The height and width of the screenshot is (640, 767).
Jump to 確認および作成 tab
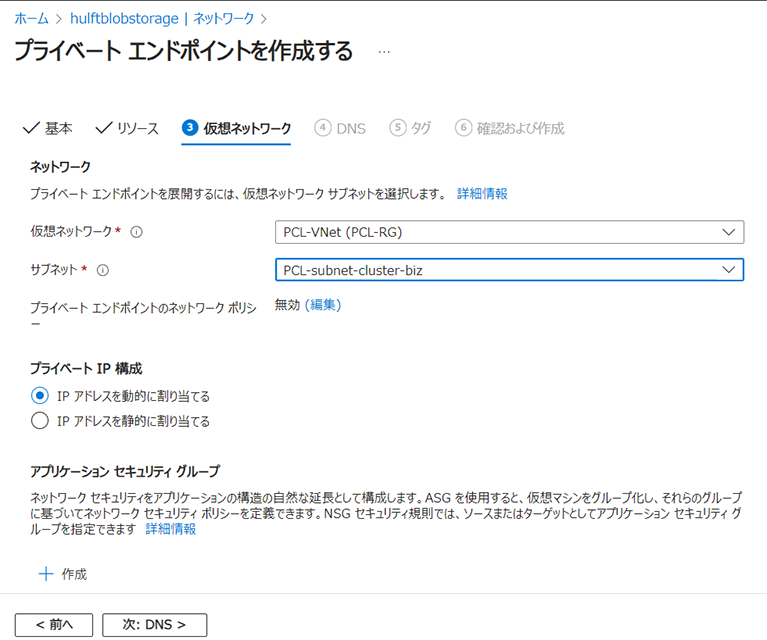point(510,128)
